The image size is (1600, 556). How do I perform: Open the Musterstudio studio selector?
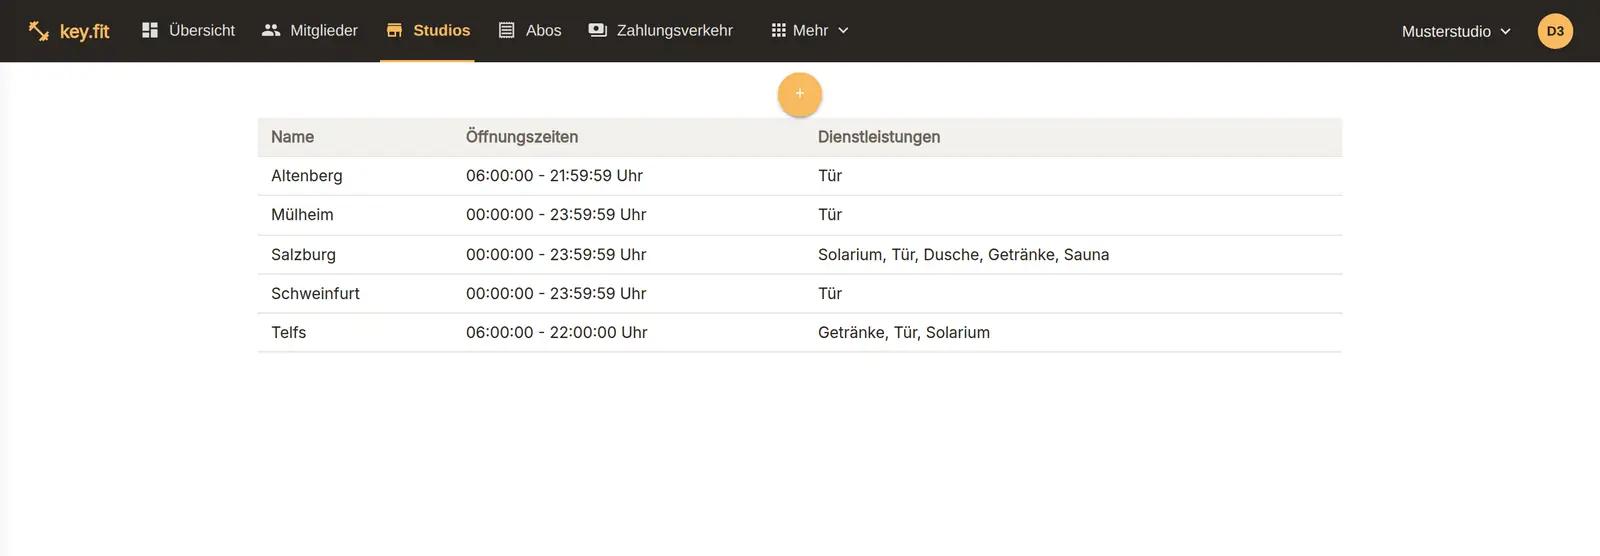1456,31
